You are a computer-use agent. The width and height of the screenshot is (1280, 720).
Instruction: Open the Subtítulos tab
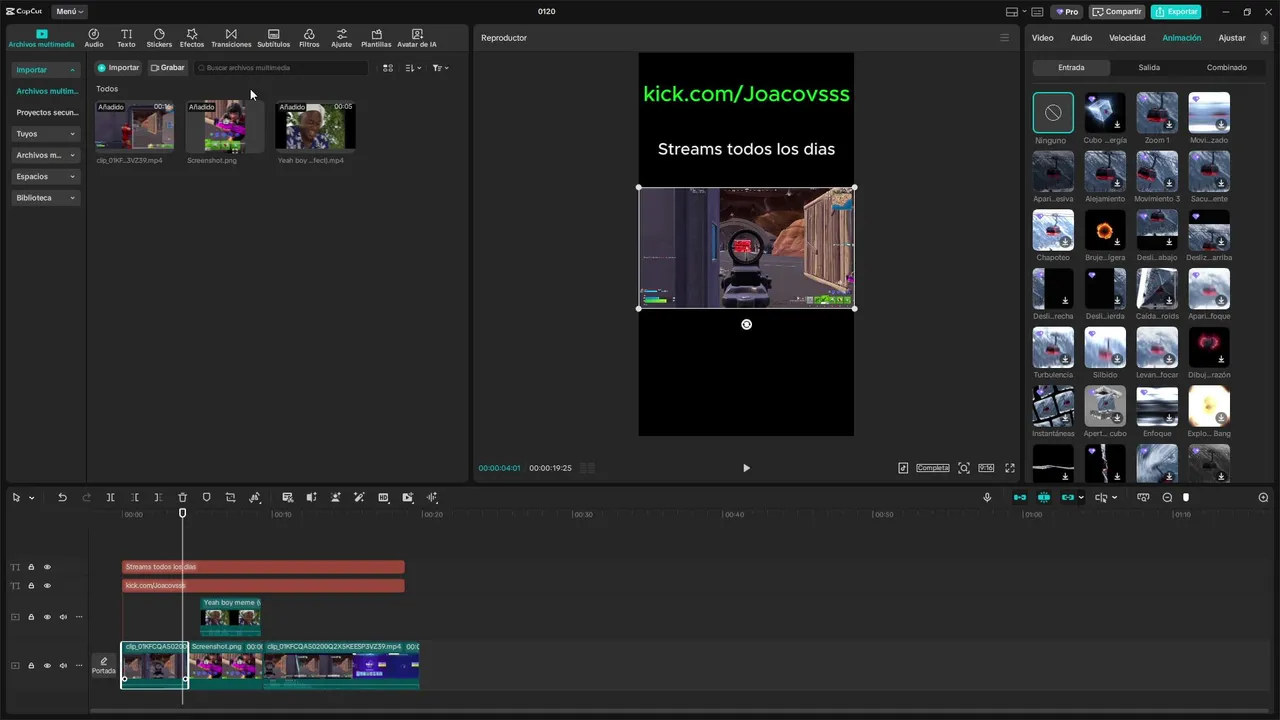pyautogui.click(x=274, y=38)
